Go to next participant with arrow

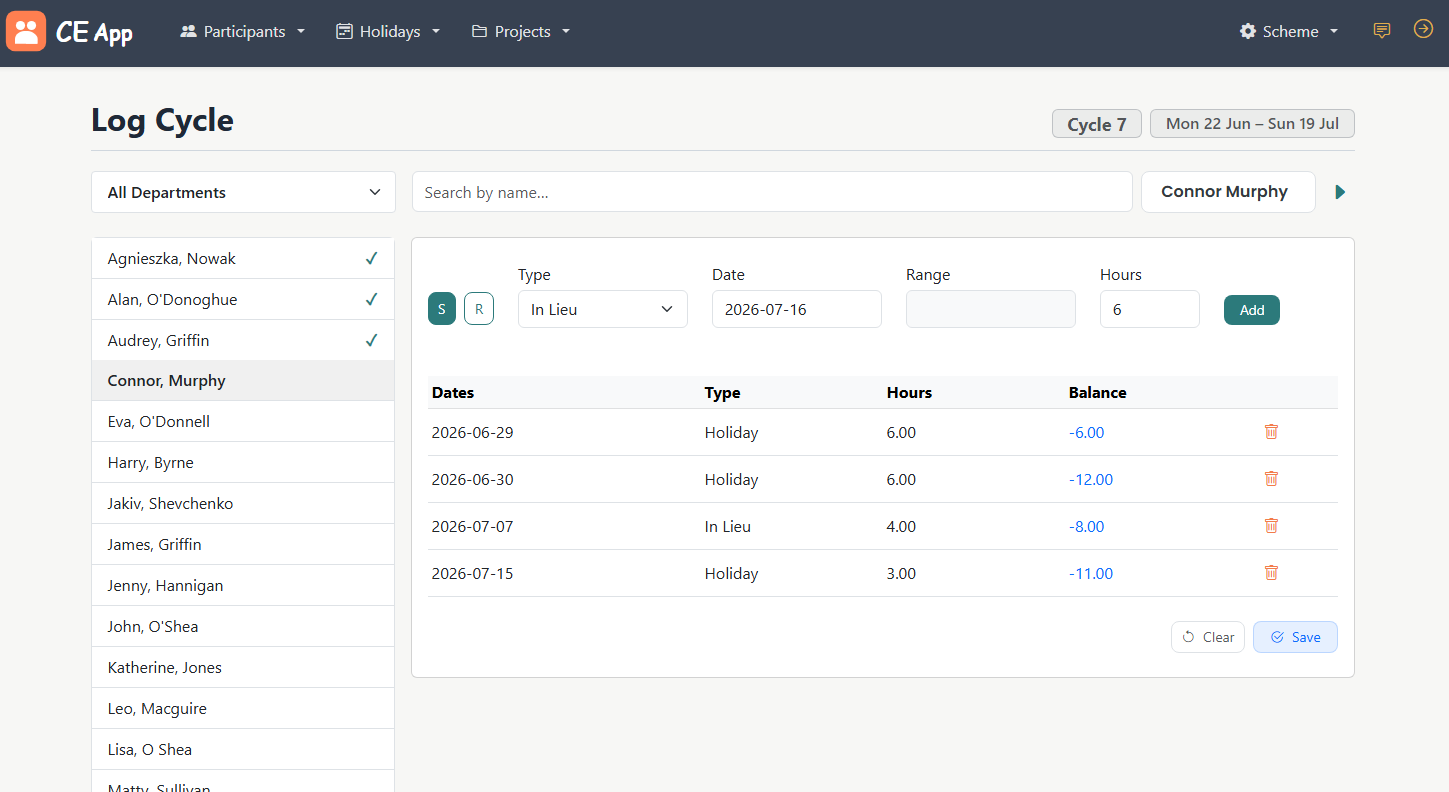[x=1341, y=192]
